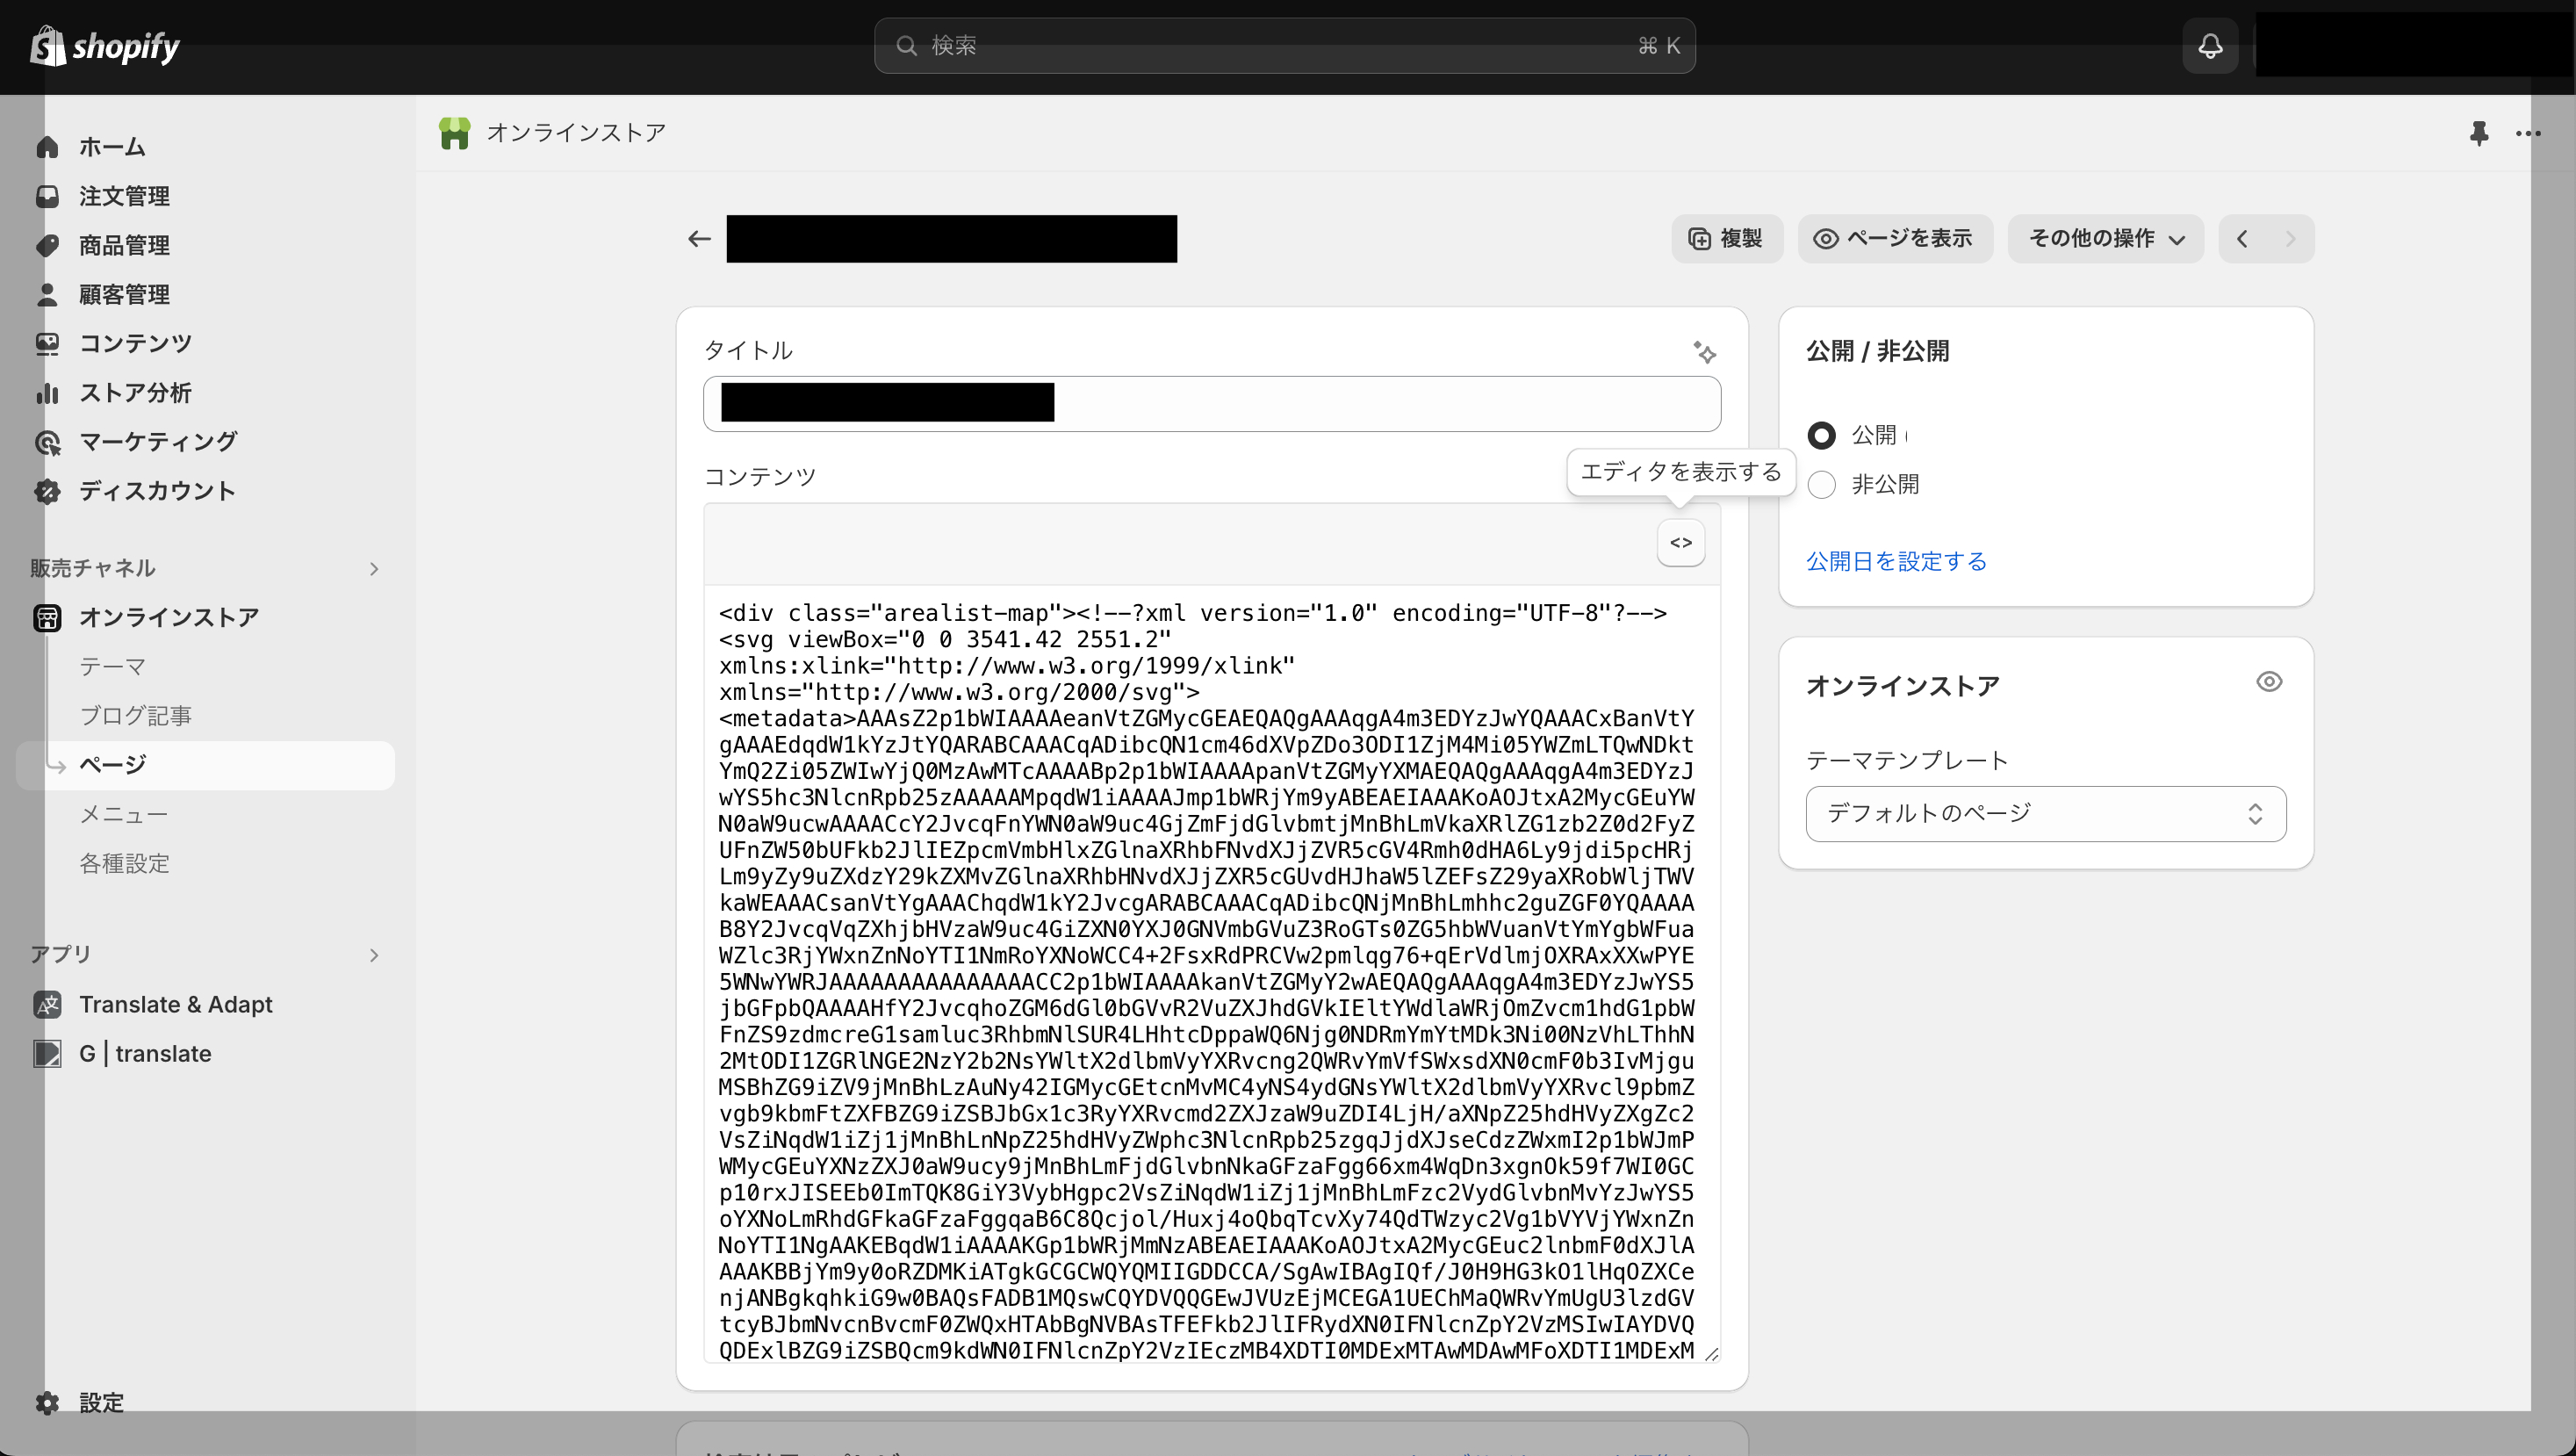Go to the previous page with the chevron
2576x1456 pixels.
coord(2242,239)
